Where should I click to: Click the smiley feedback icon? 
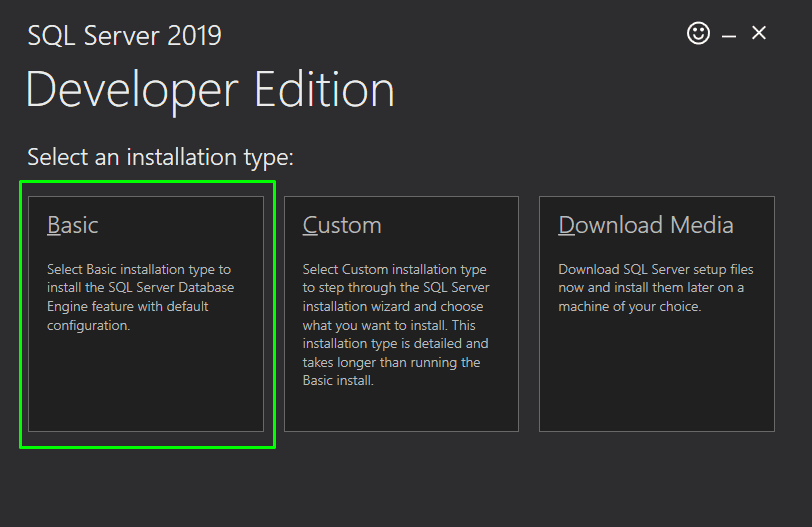coord(698,33)
